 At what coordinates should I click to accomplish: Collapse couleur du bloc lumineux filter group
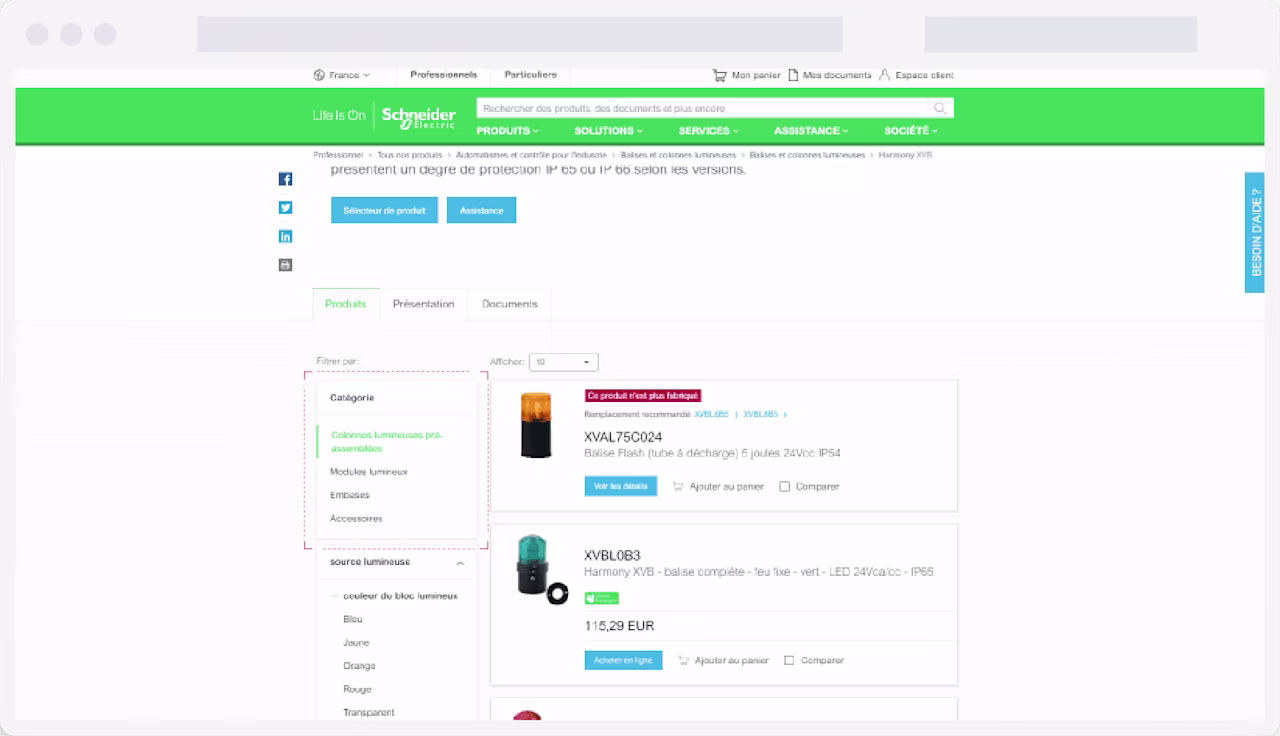(x=335, y=596)
